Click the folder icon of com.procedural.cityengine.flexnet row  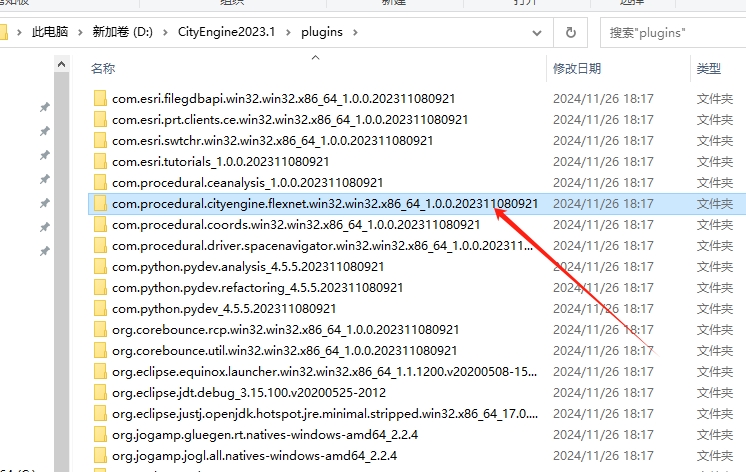pyautogui.click(x=100, y=204)
